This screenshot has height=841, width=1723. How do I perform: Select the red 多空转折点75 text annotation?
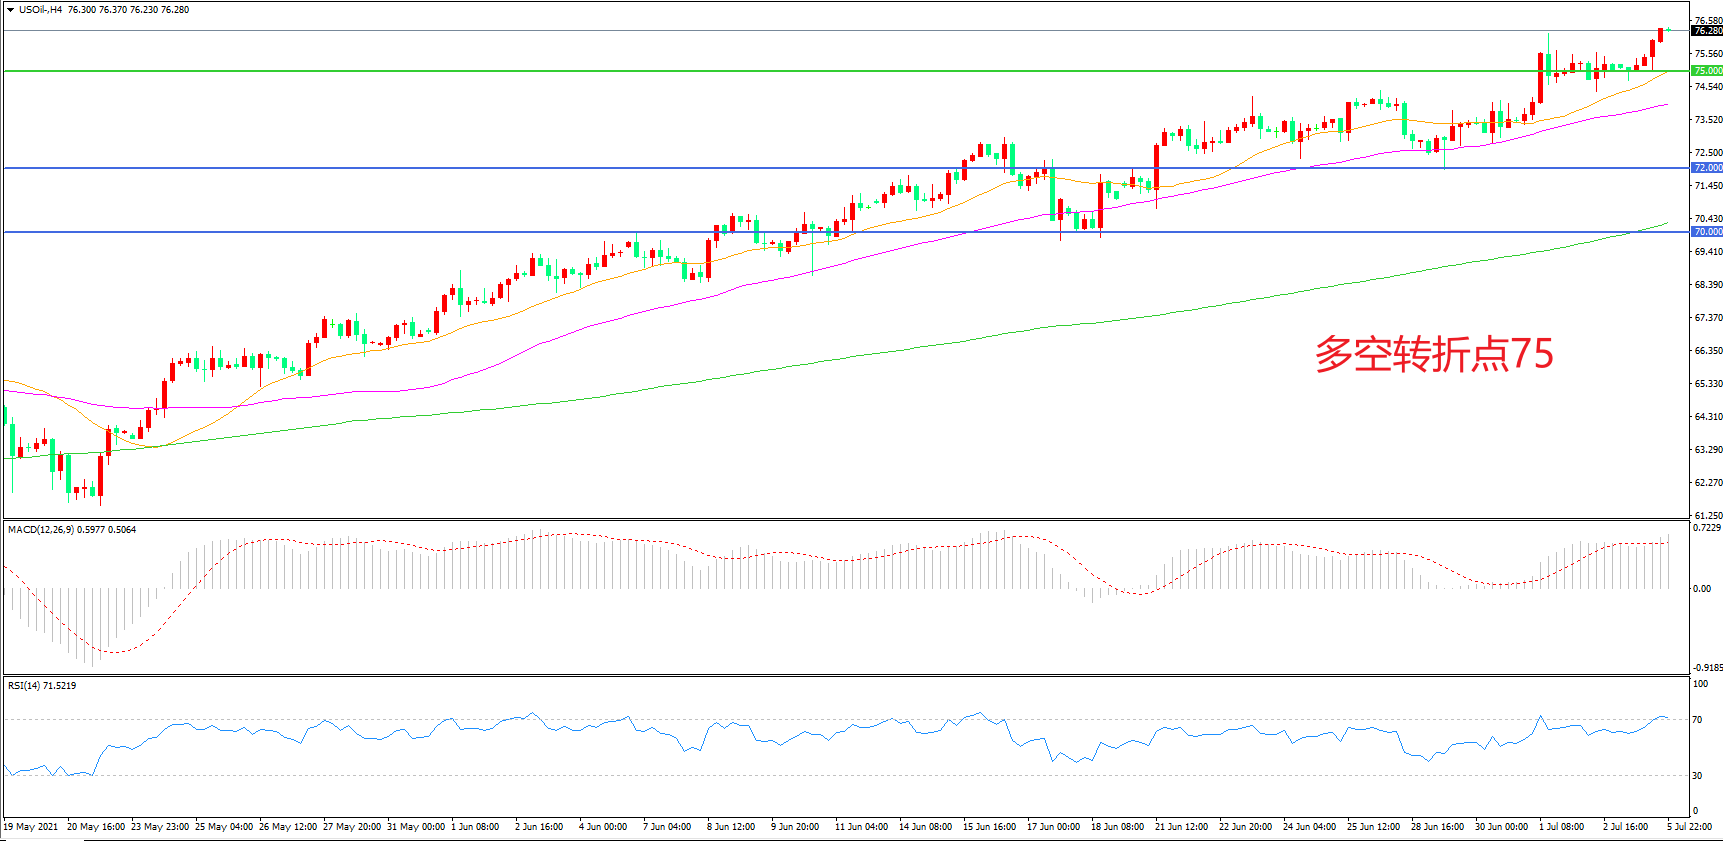[x=1433, y=354]
